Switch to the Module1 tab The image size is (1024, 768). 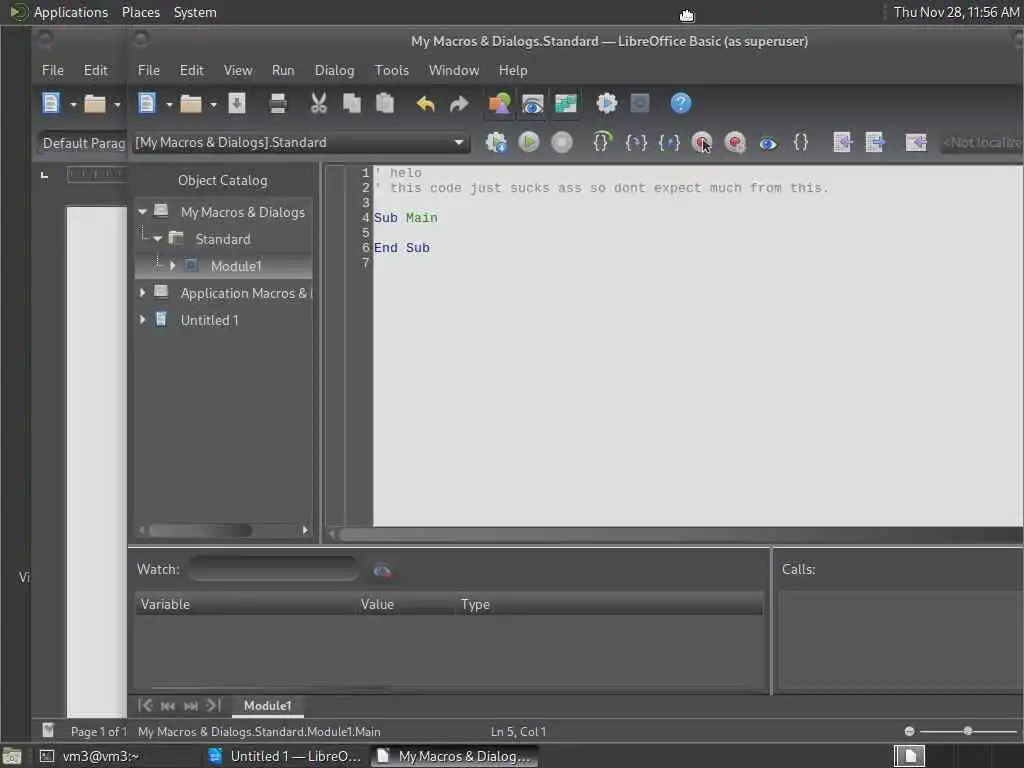267,705
